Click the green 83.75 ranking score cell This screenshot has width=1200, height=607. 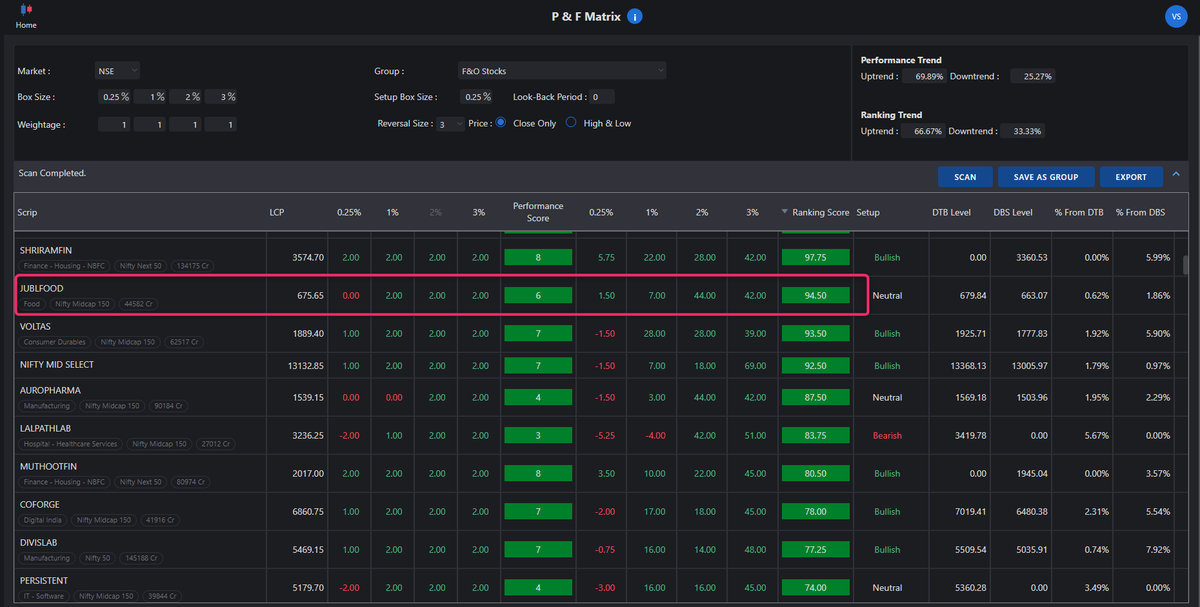pyautogui.click(x=815, y=435)
